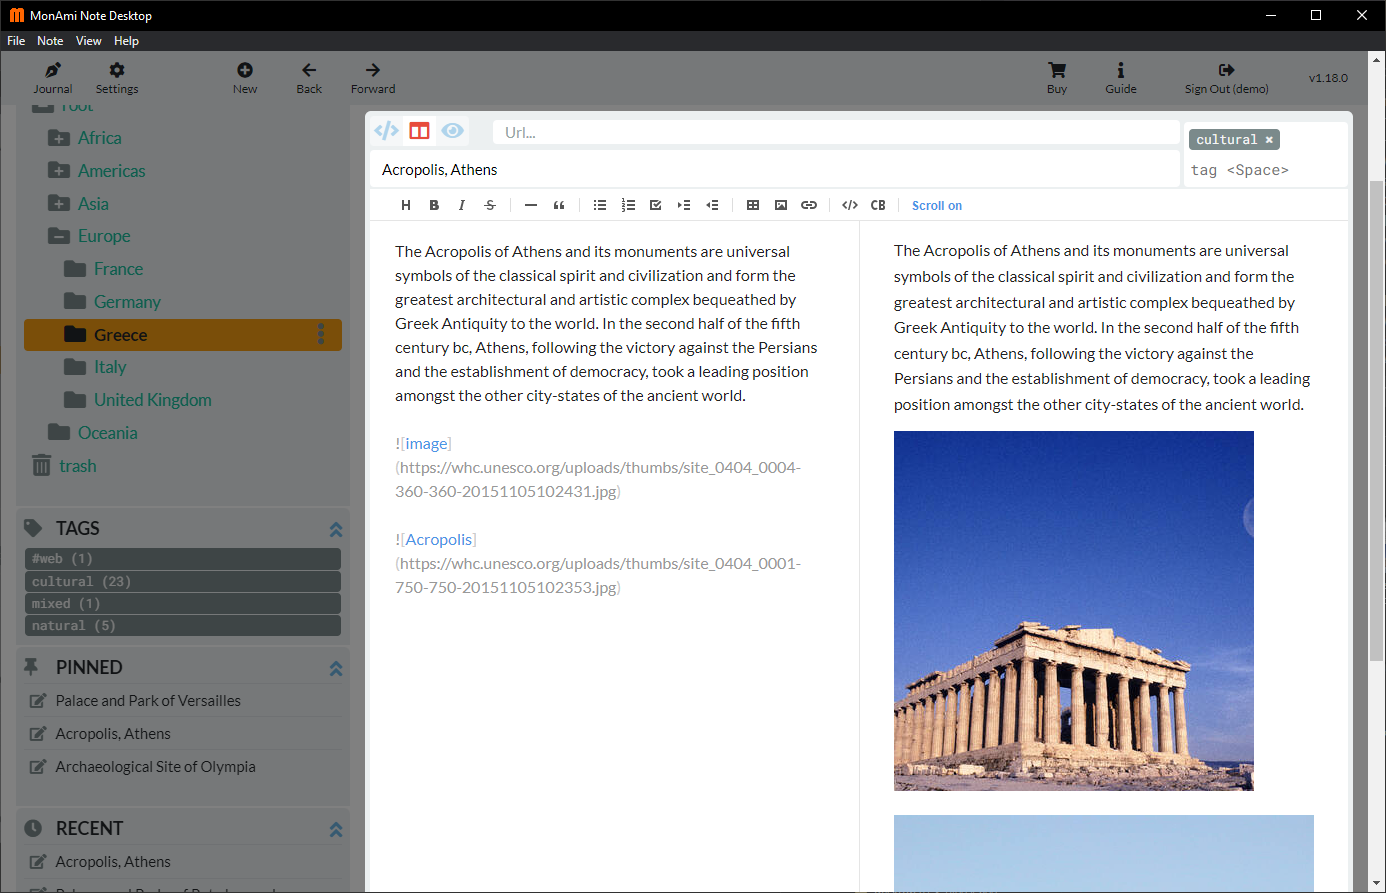Insert hyperlink
The width and height of the screenshot is (1386, 893).
[809, 205]
